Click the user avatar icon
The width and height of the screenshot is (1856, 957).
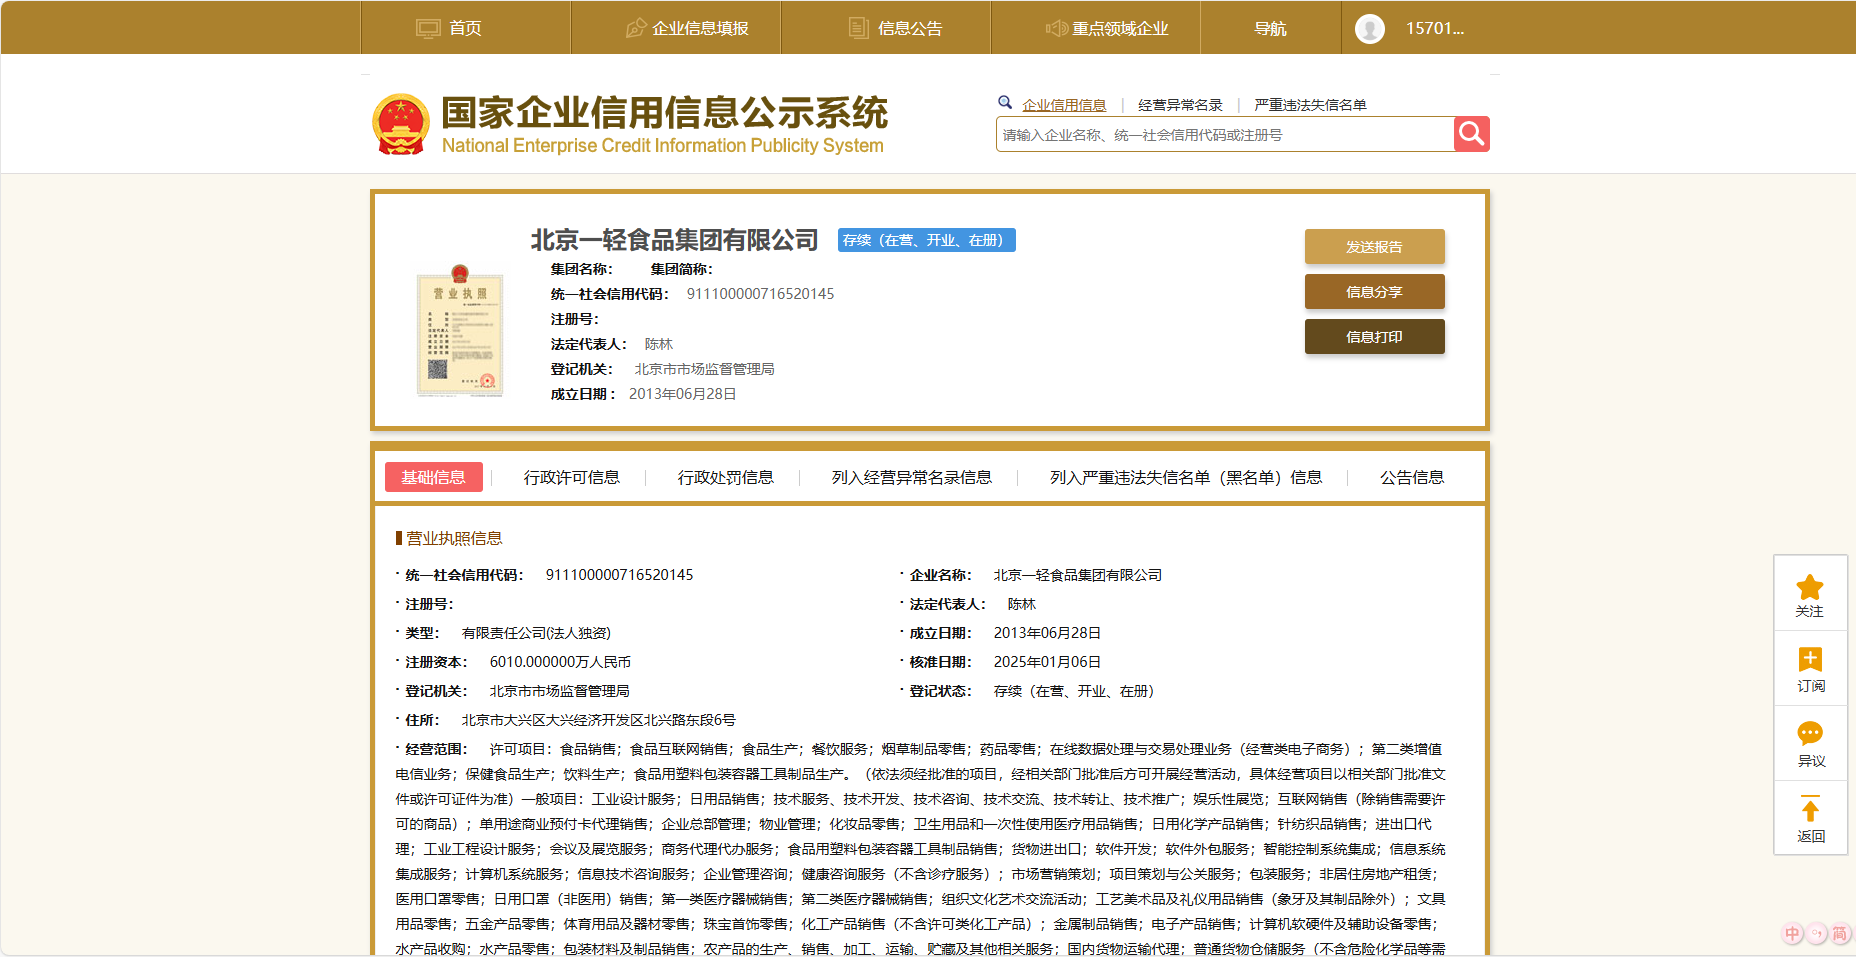click(1370, 28)
